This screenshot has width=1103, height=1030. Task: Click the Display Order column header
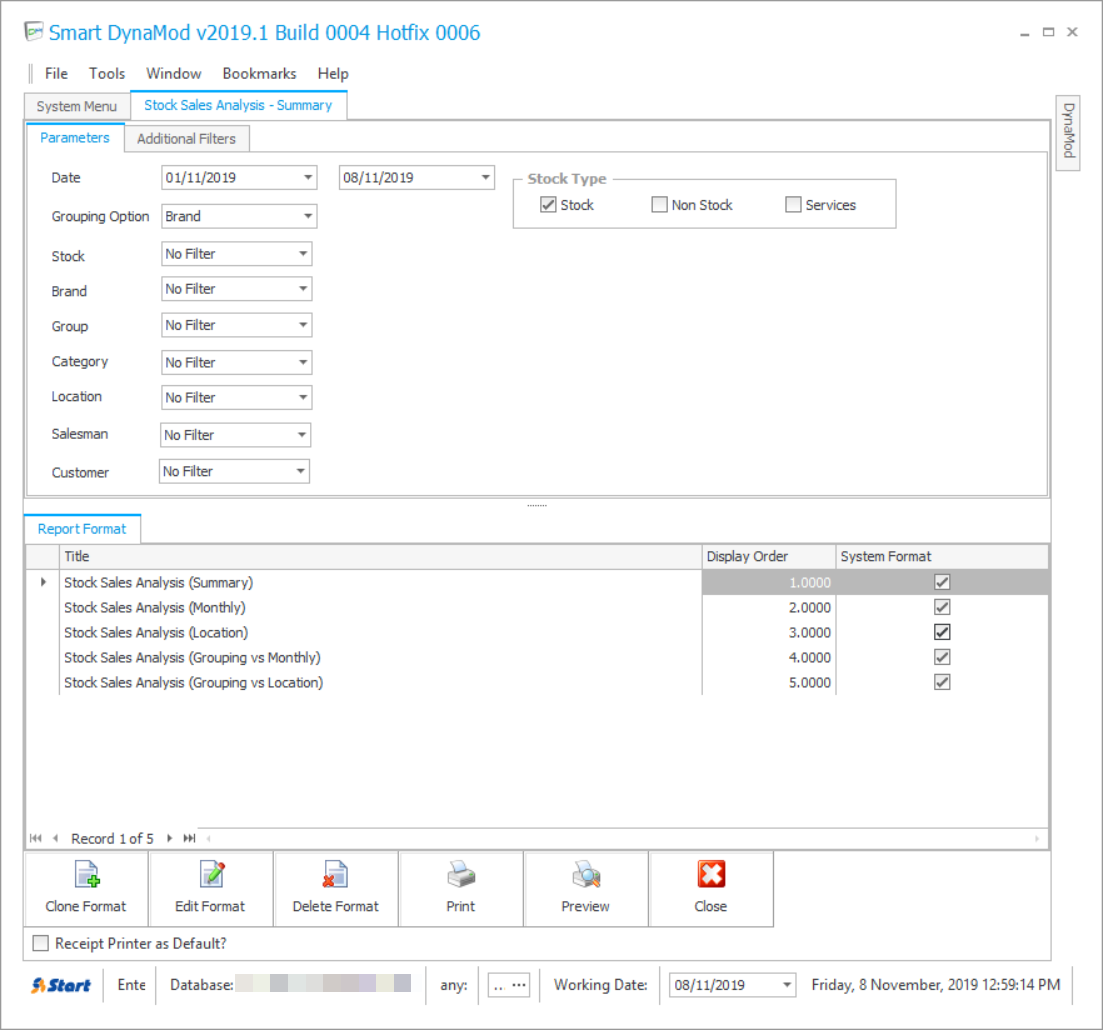pyautogui.click(x=769, y=557)
